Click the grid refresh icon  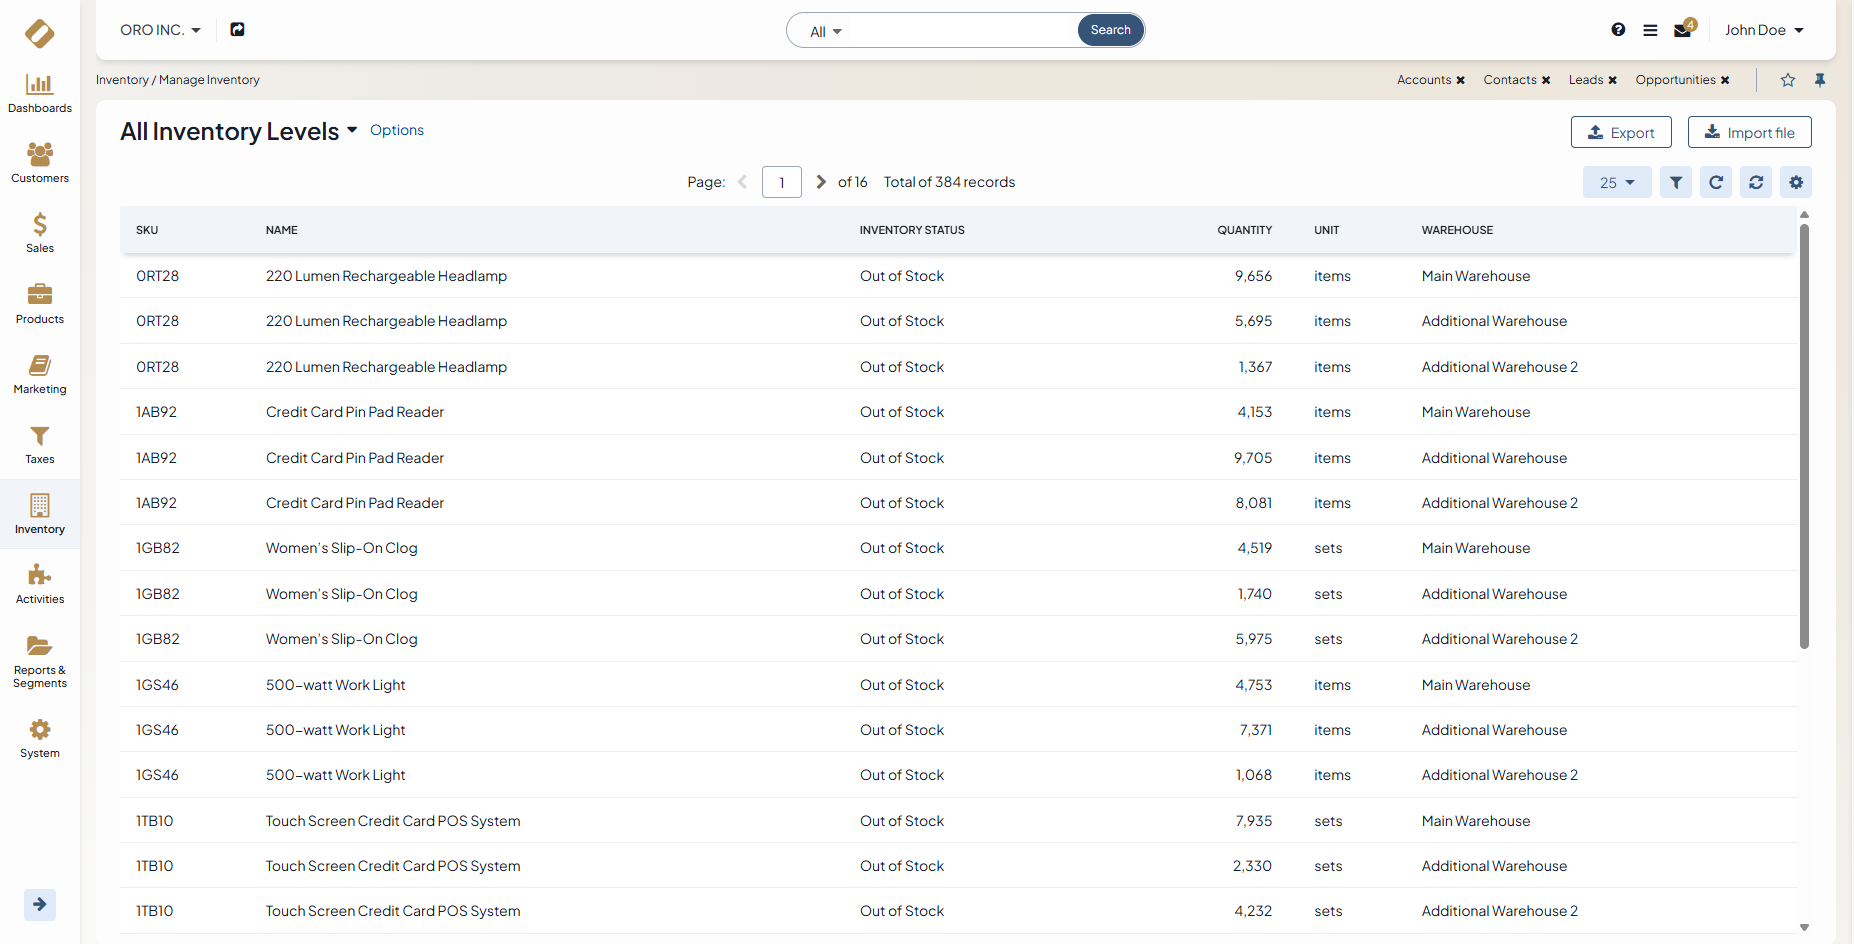(1716, 182)
